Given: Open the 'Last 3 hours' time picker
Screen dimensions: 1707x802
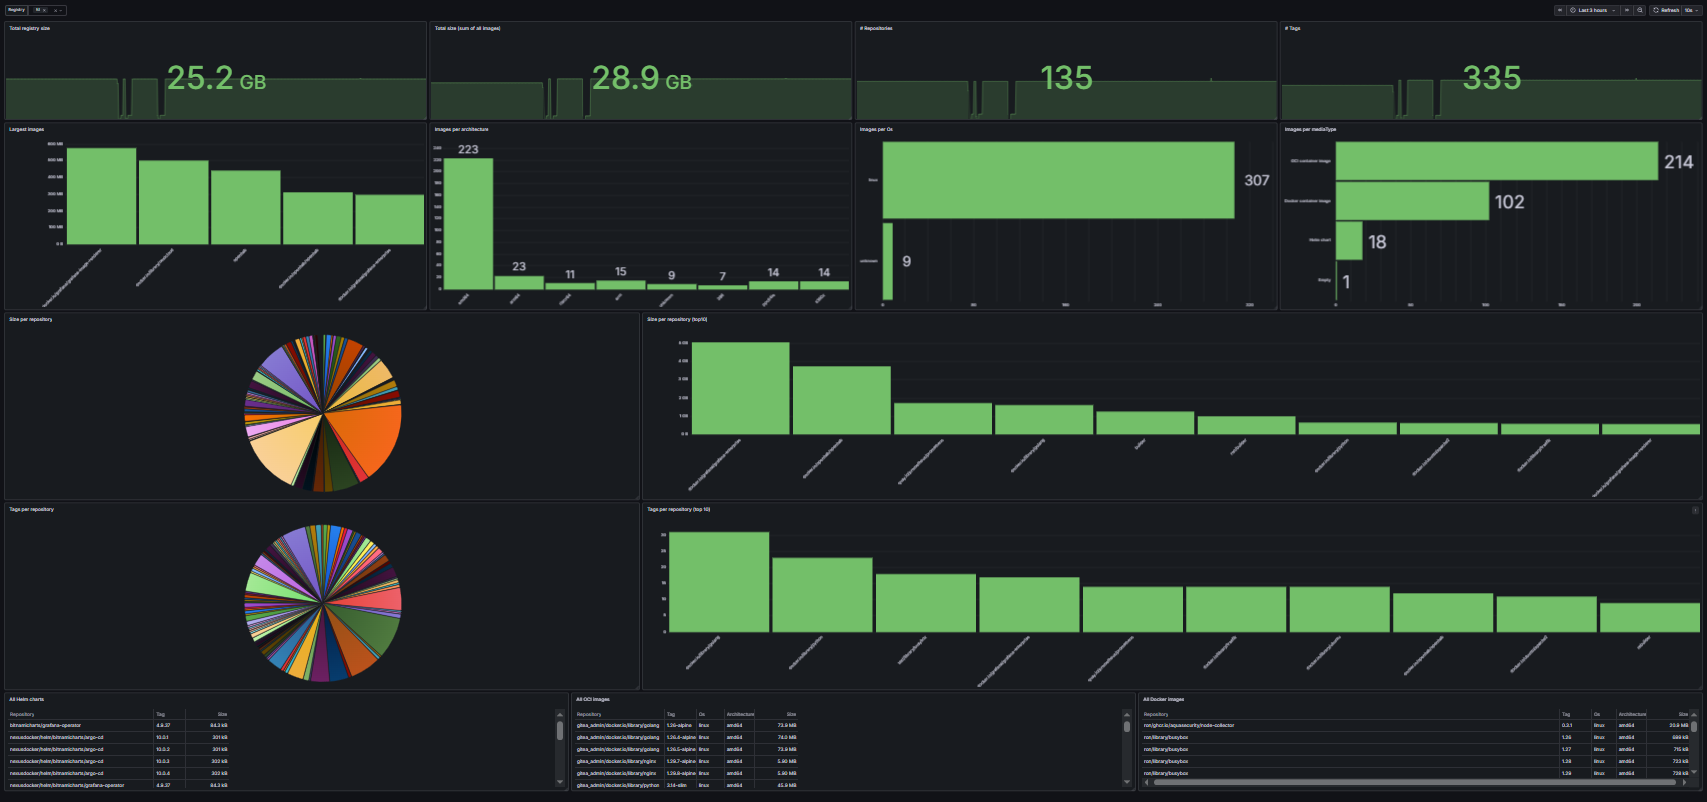Looking at the screenshot, I should tap(1593, 10).
